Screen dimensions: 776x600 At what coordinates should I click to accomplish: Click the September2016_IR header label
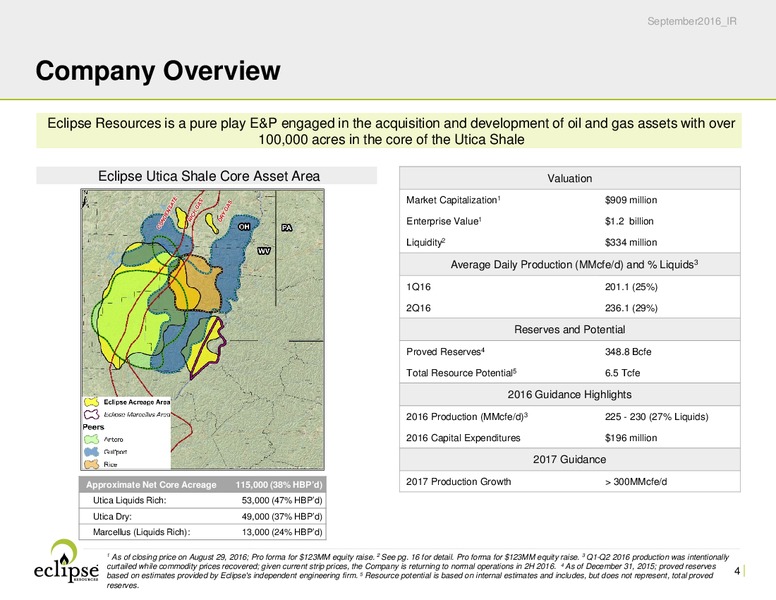692,21
